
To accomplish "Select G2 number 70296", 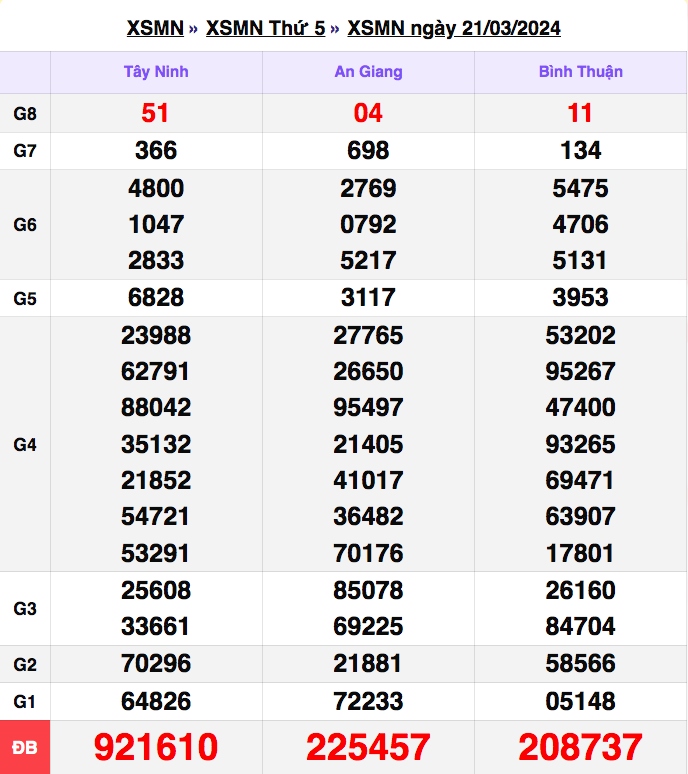I will click(156, 663).
